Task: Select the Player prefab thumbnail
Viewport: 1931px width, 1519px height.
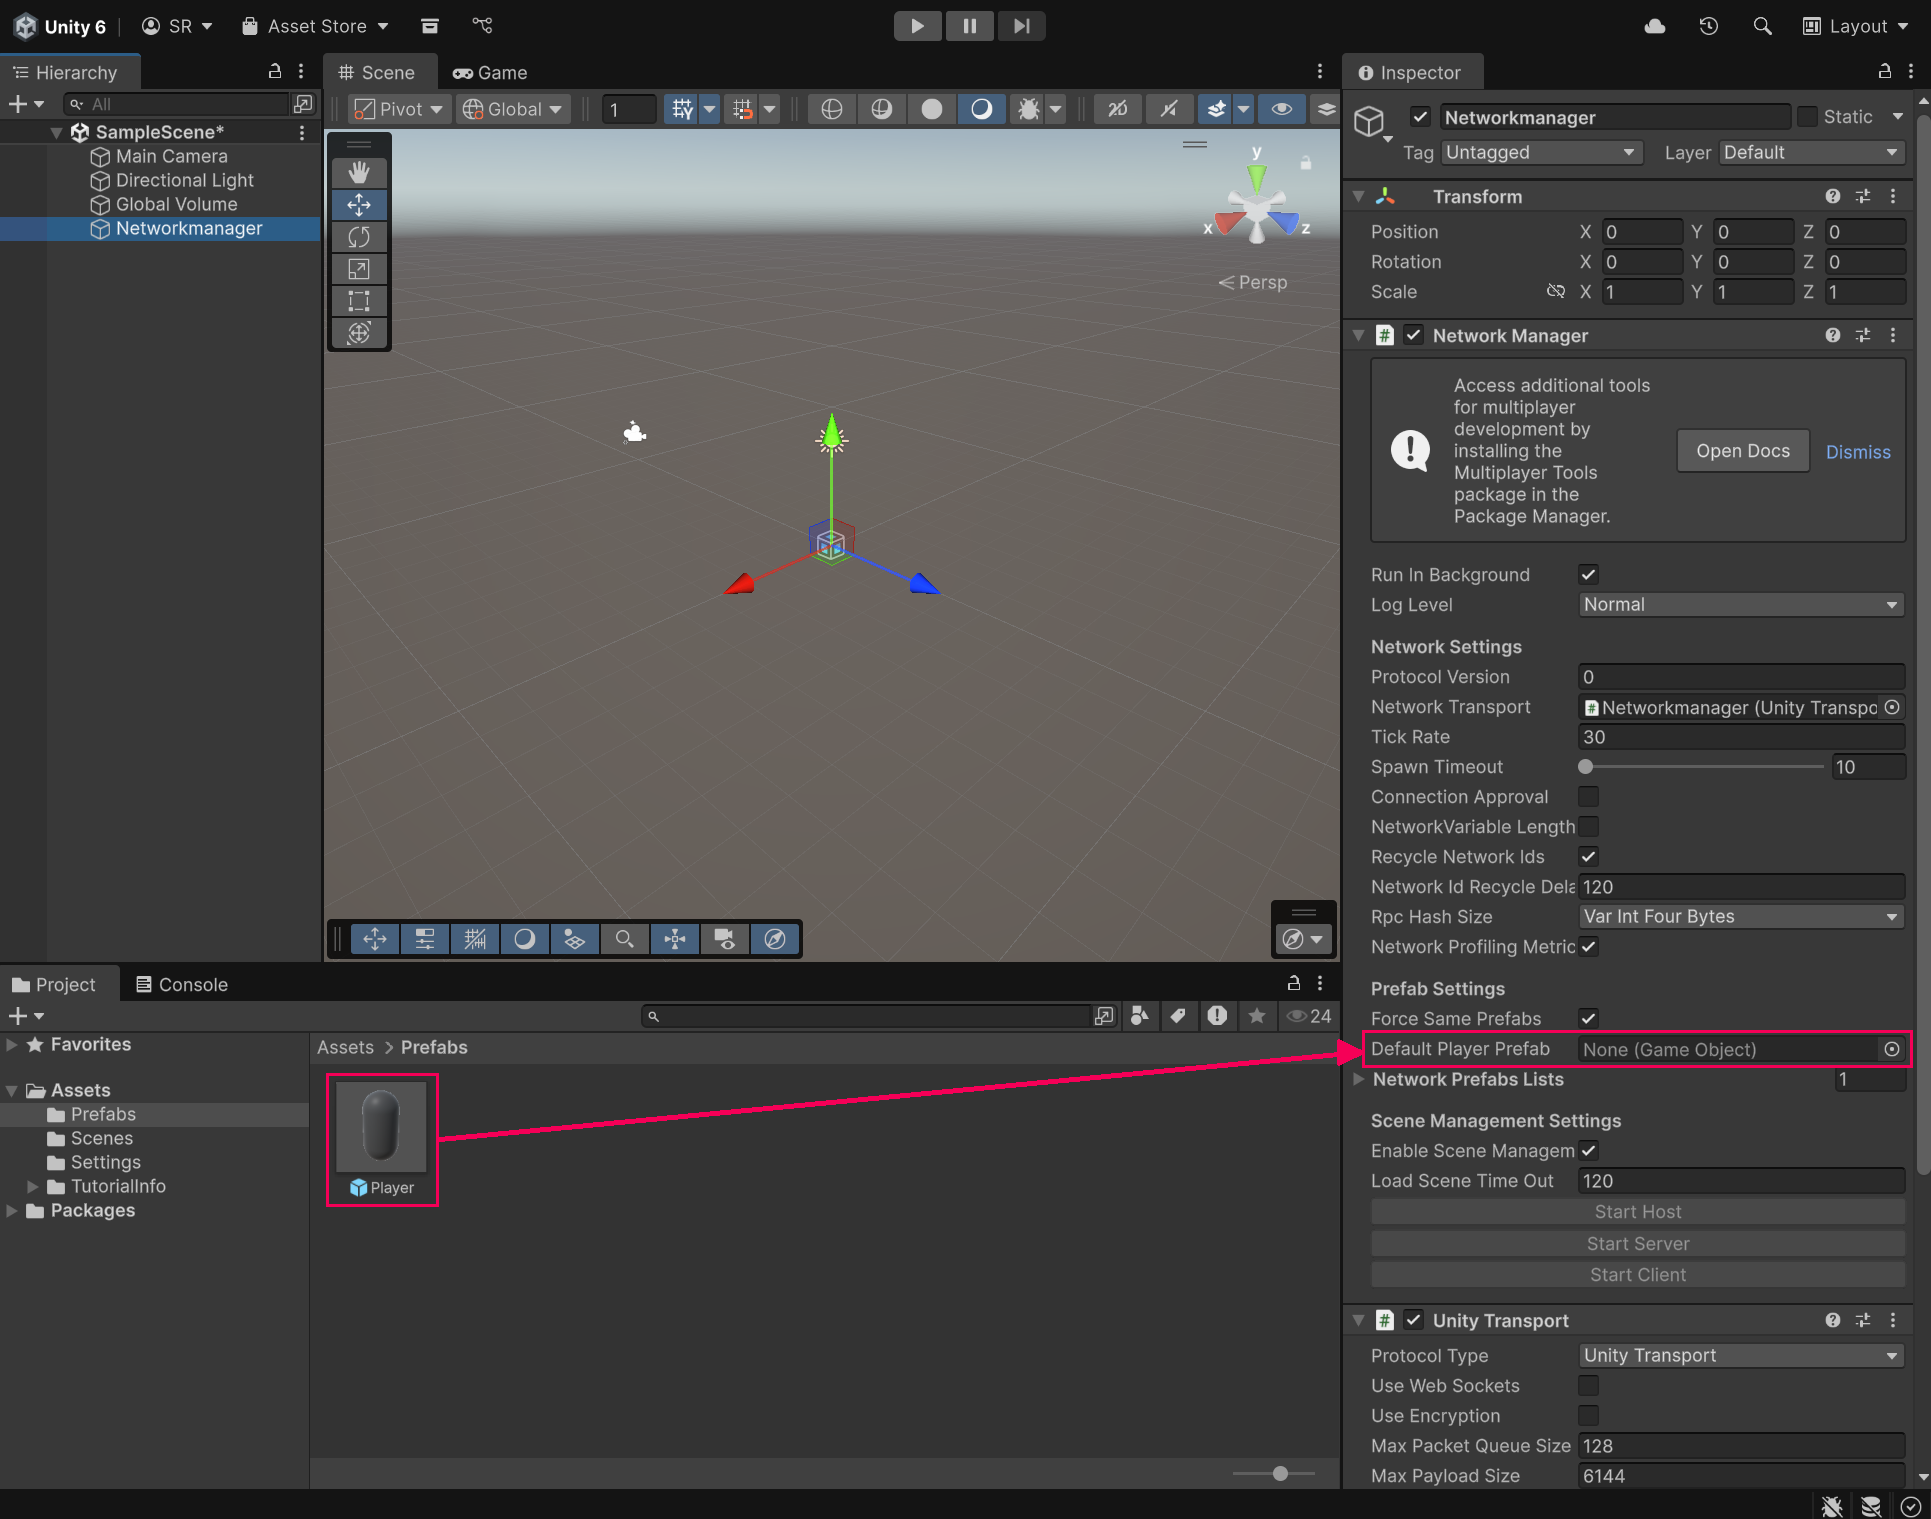Action: (381, 1128)
